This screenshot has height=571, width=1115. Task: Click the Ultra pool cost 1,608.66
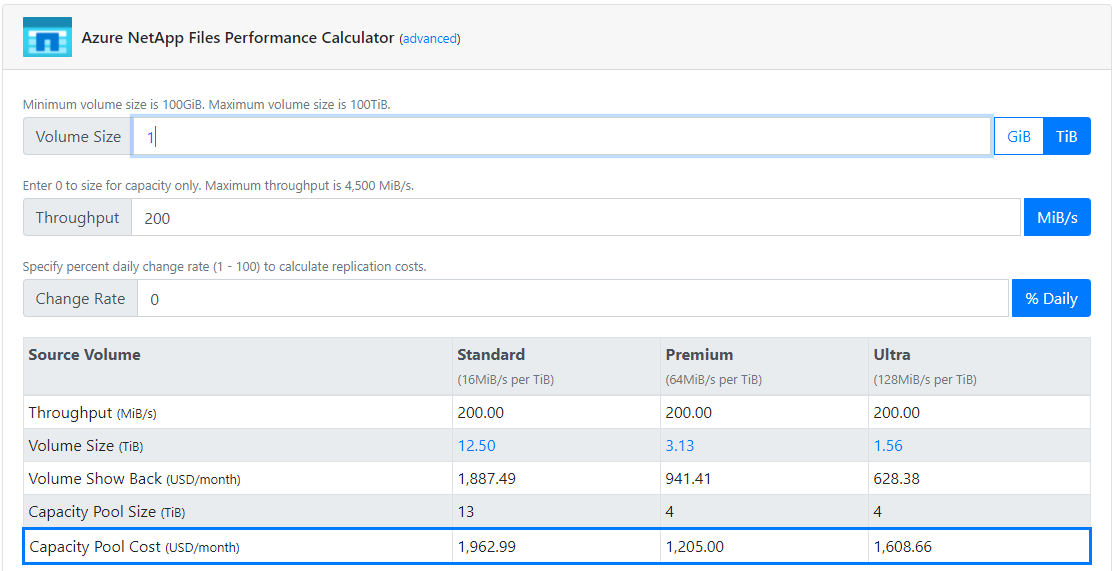click(x=902, y=547)
